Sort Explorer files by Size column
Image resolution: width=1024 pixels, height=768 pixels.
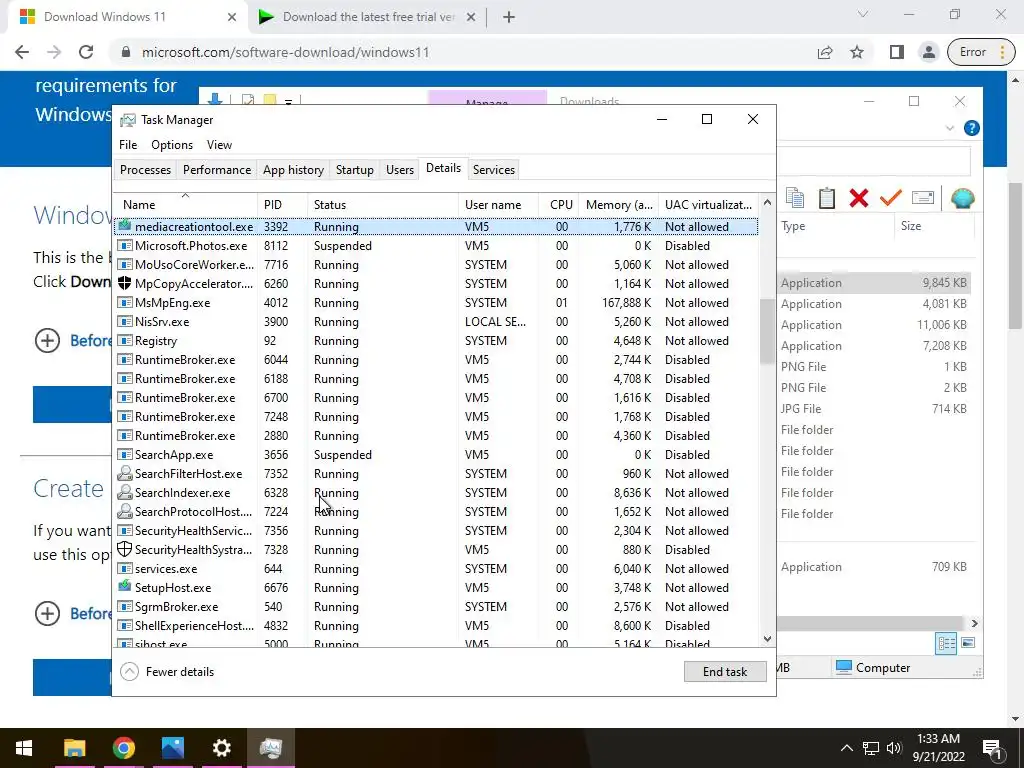(934, 226)
